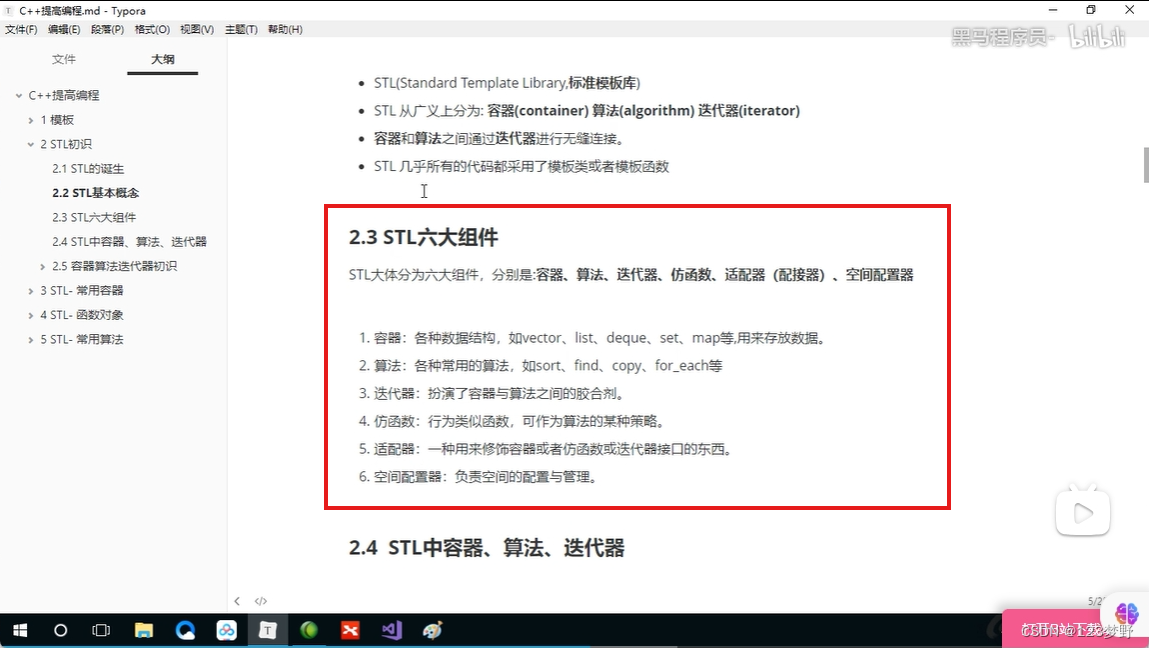1149x648 pixels.
Task: Open Windows Task View
Action: click(x=100, y=630)
